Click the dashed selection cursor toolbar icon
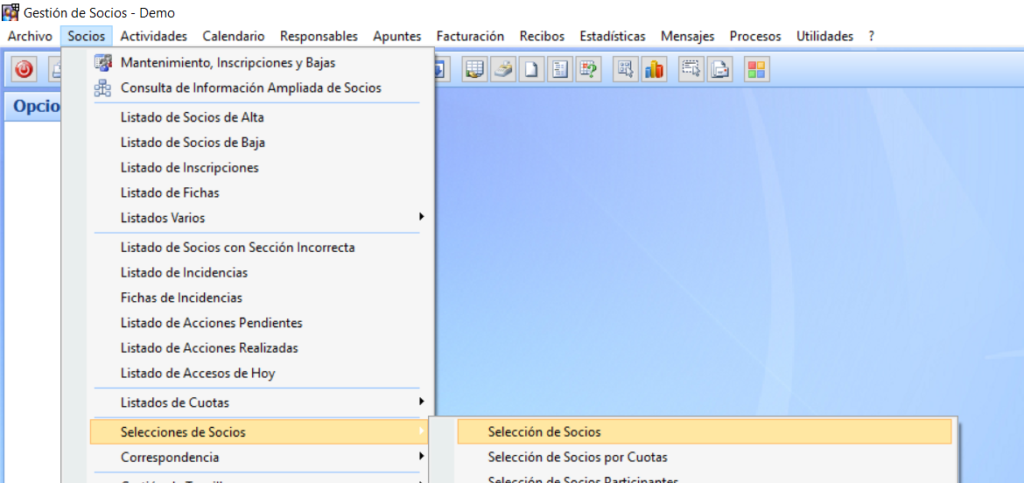The width and height of the screenshot is (1024, 483). [x=690, y=70]
